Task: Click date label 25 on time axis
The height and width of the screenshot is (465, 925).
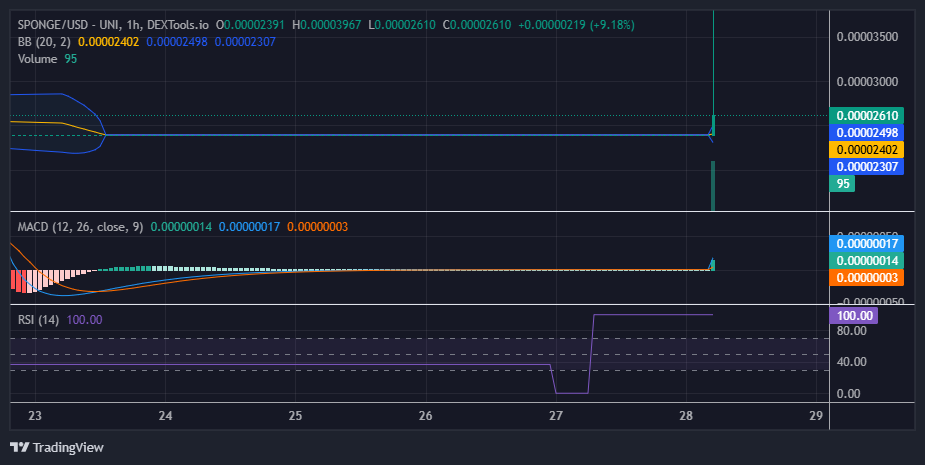Action: click(295, 415)
